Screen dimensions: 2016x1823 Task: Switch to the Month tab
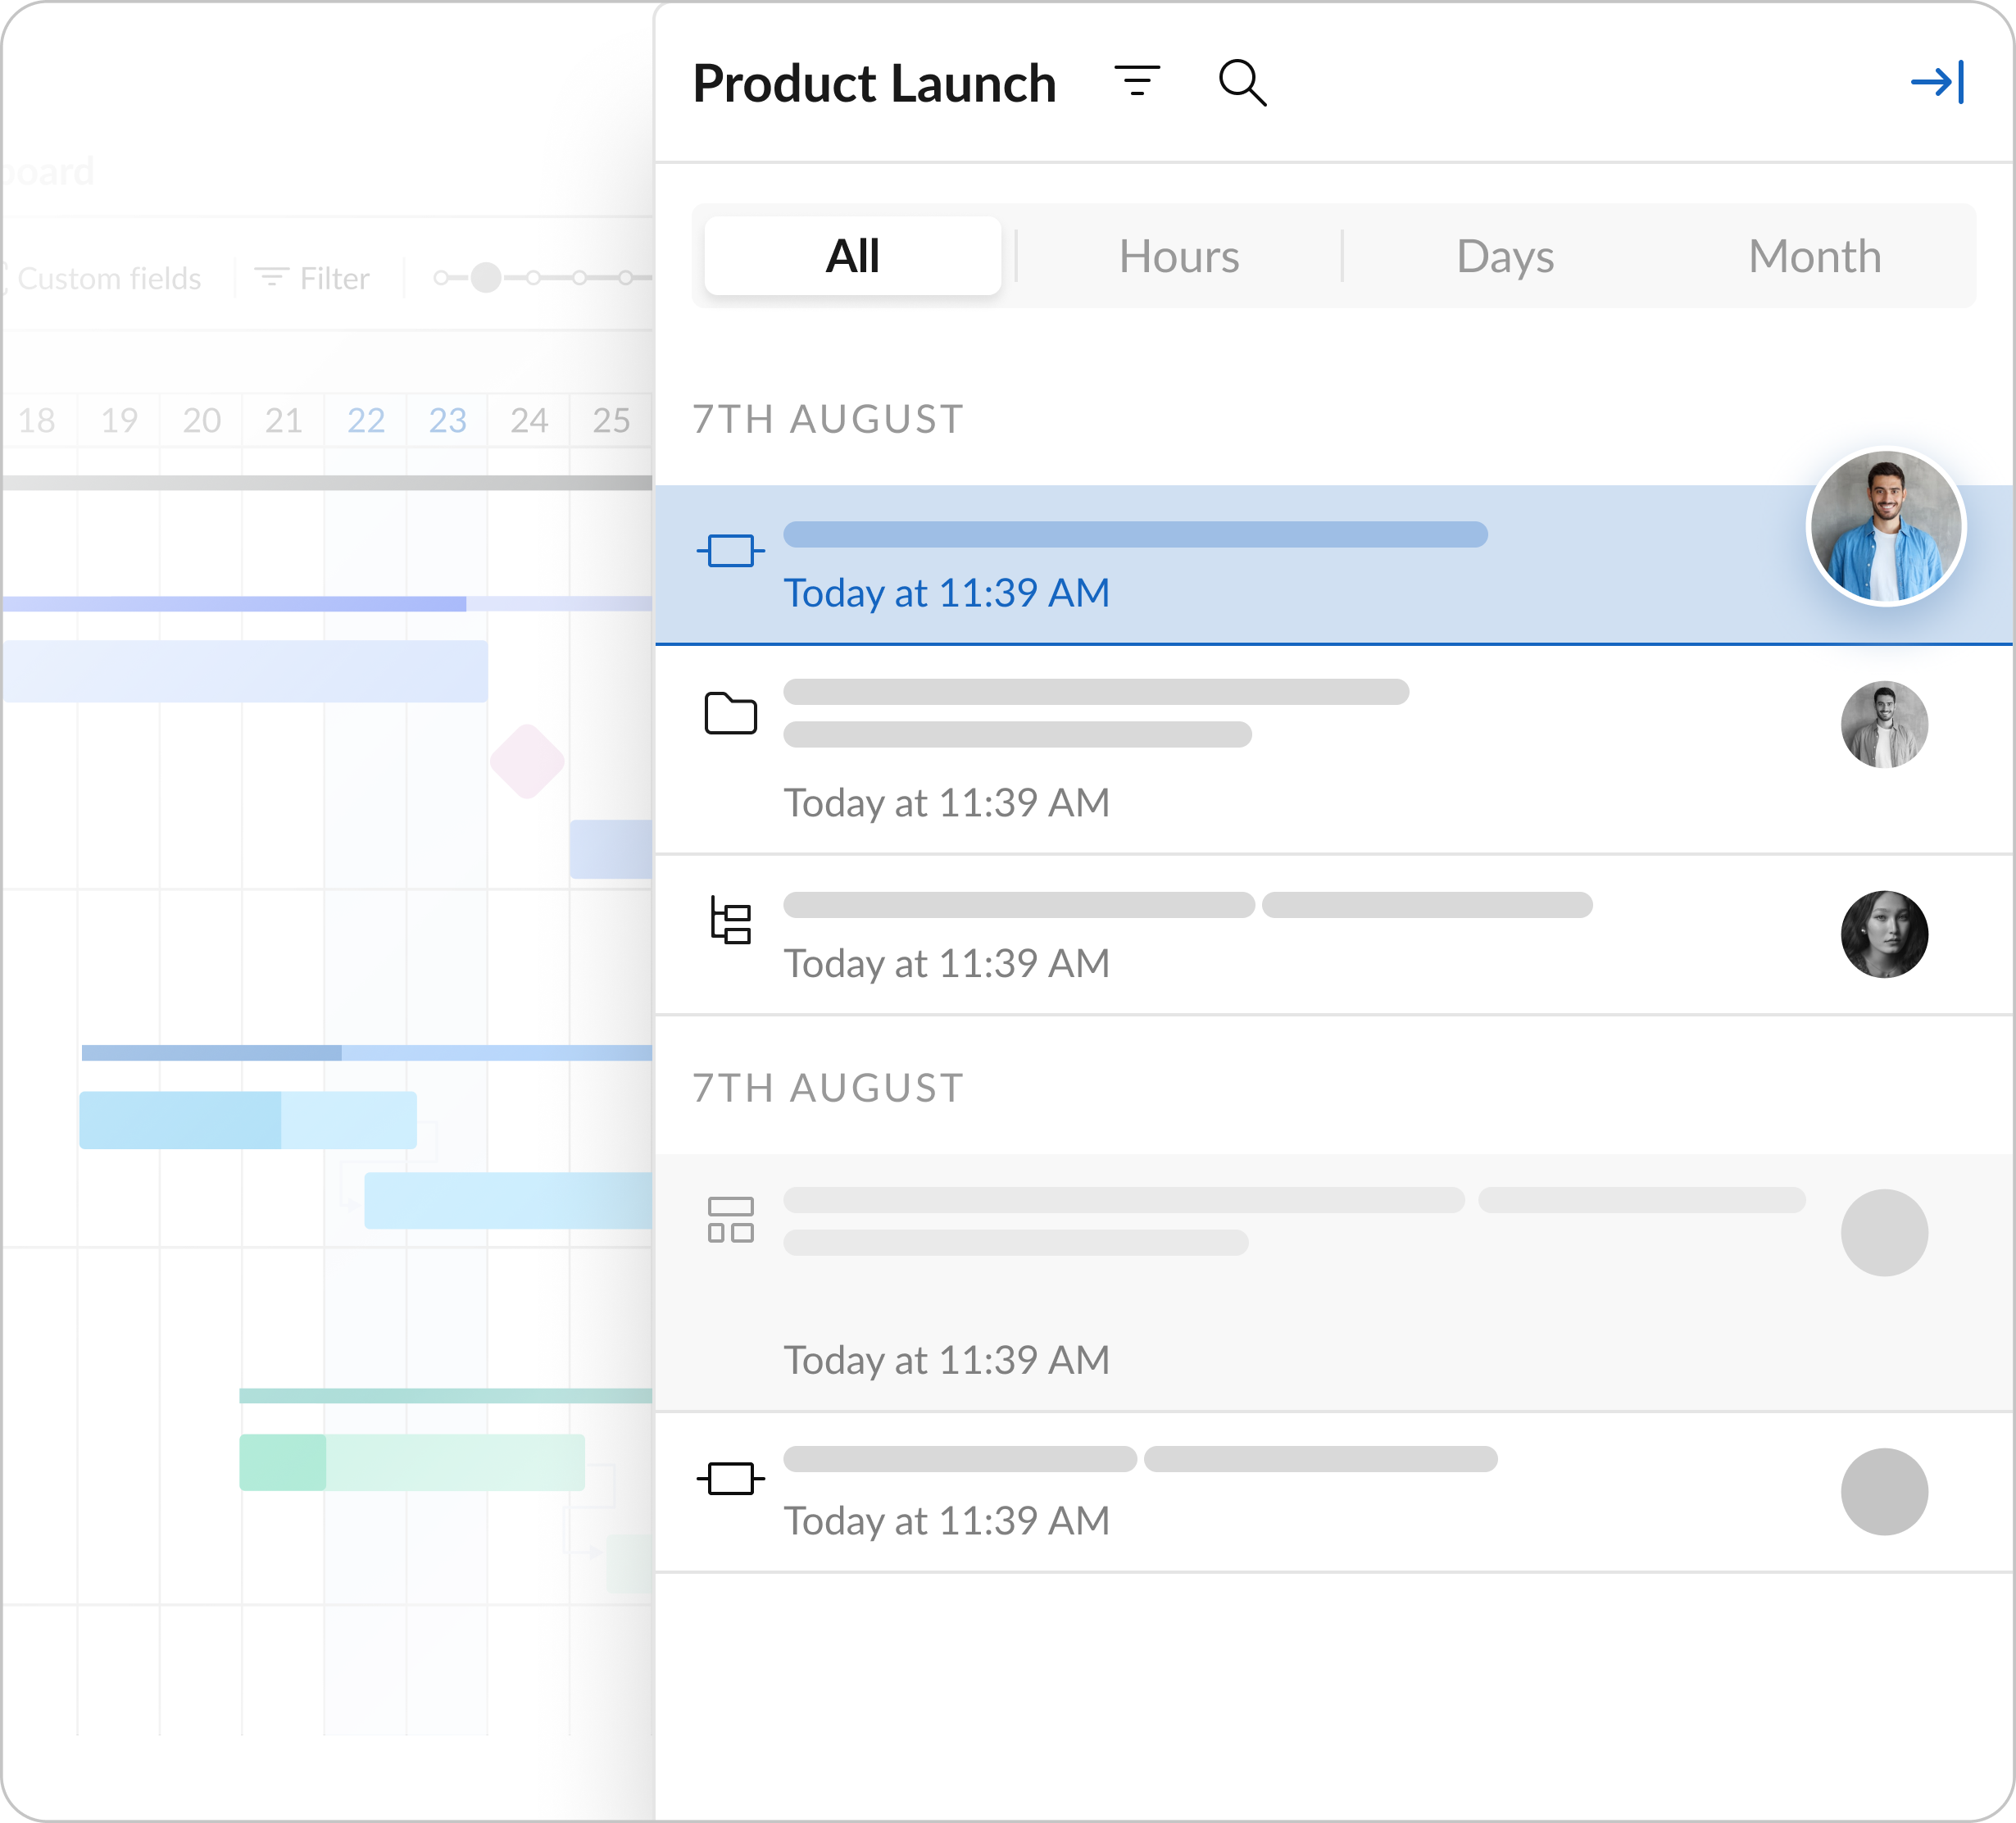pos(1814,257)
